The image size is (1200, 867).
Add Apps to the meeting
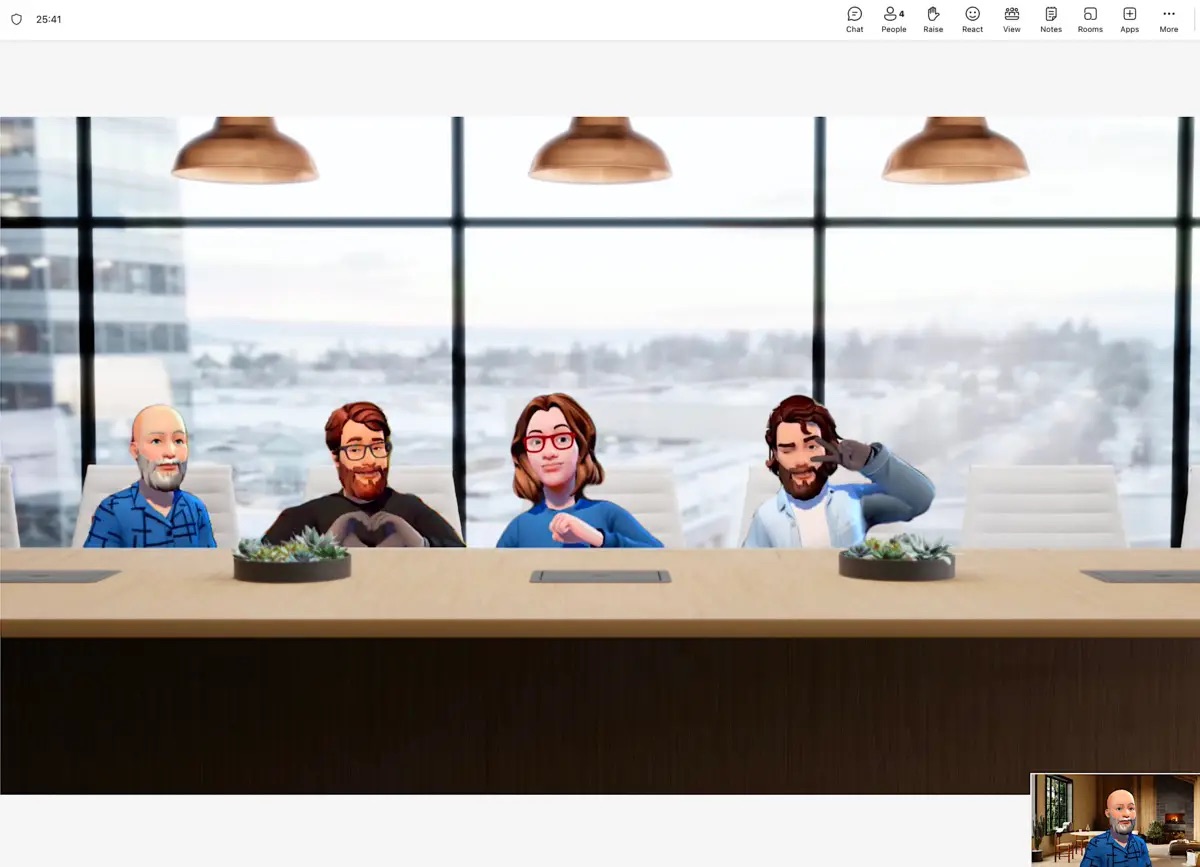[1129, 19]
